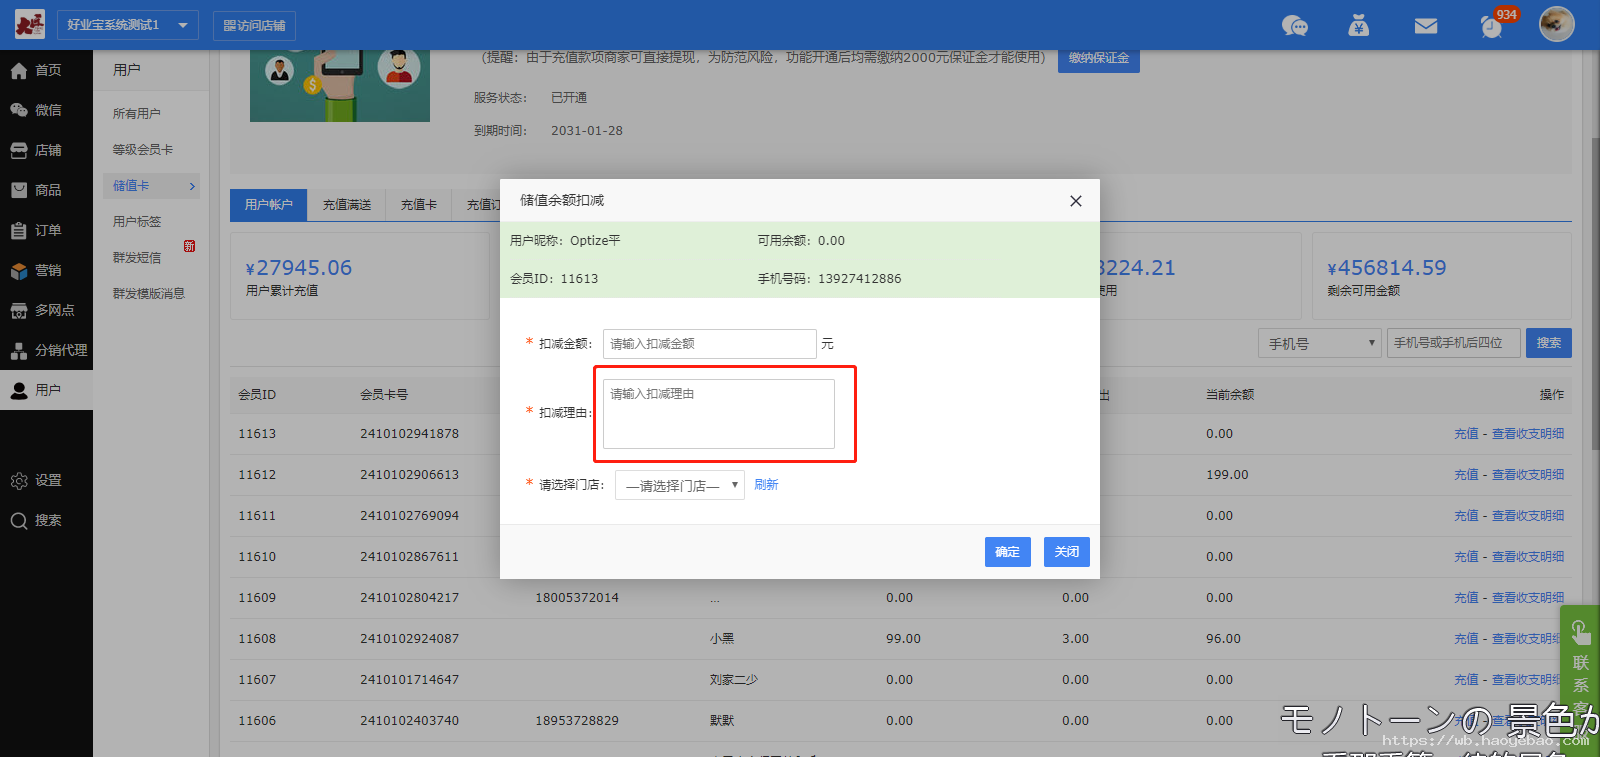Click 查看收支明细 for member 11609

point(1528,598)
